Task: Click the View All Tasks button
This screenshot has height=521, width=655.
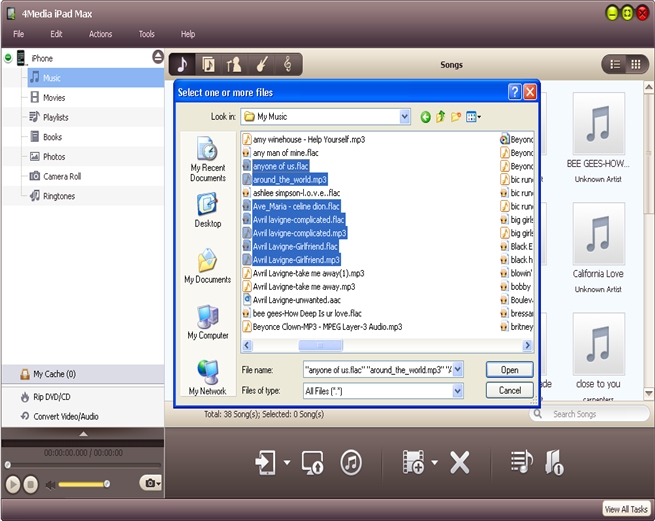Action: coord(626,509)
